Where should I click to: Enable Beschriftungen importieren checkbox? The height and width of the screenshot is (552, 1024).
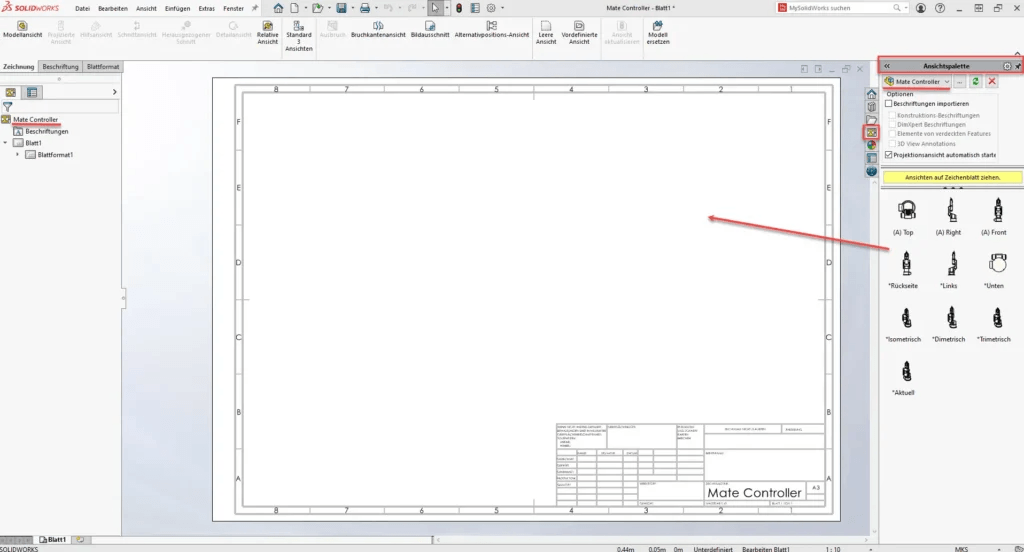click(x=889, y=103)
